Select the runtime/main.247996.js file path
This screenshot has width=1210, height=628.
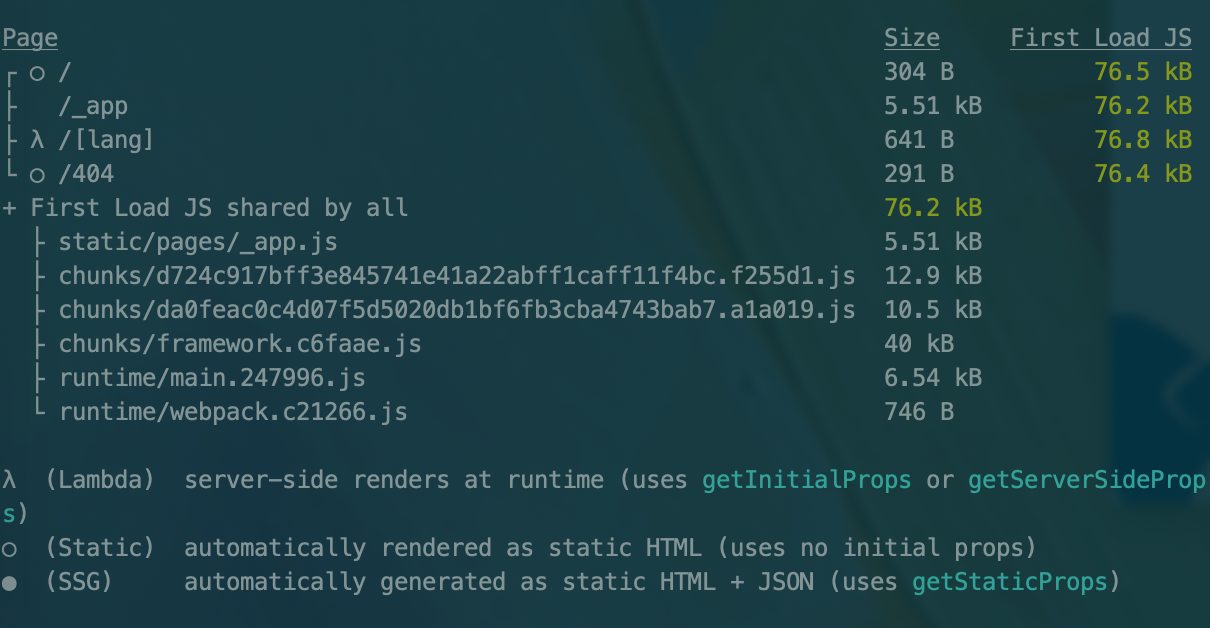tap(212, 378)
